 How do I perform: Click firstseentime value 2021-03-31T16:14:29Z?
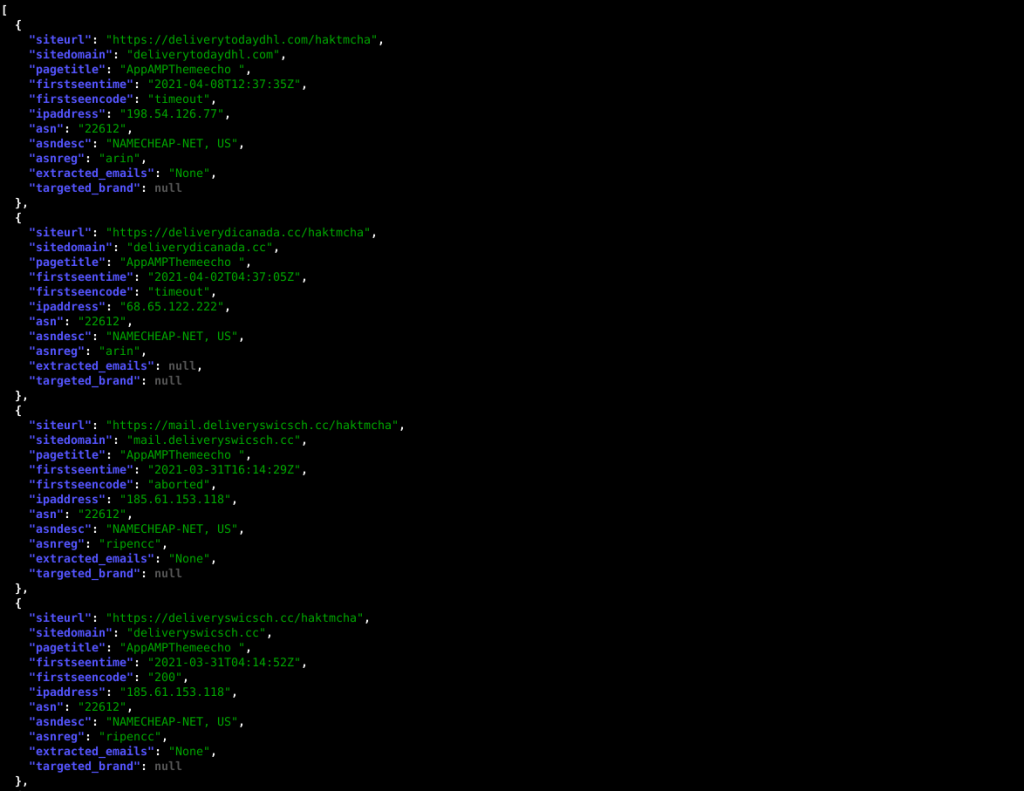pyautogui.click(x=224, y=470)
